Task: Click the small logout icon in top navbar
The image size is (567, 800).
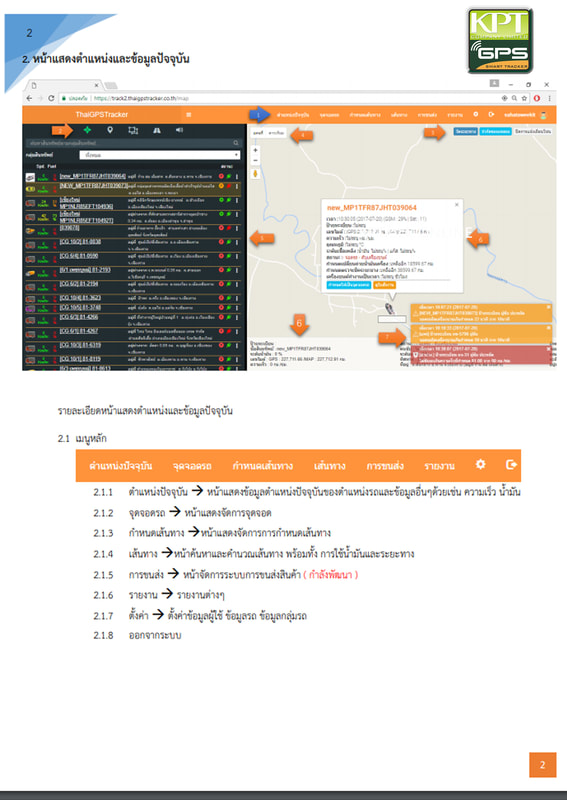Action: point(491,114)
